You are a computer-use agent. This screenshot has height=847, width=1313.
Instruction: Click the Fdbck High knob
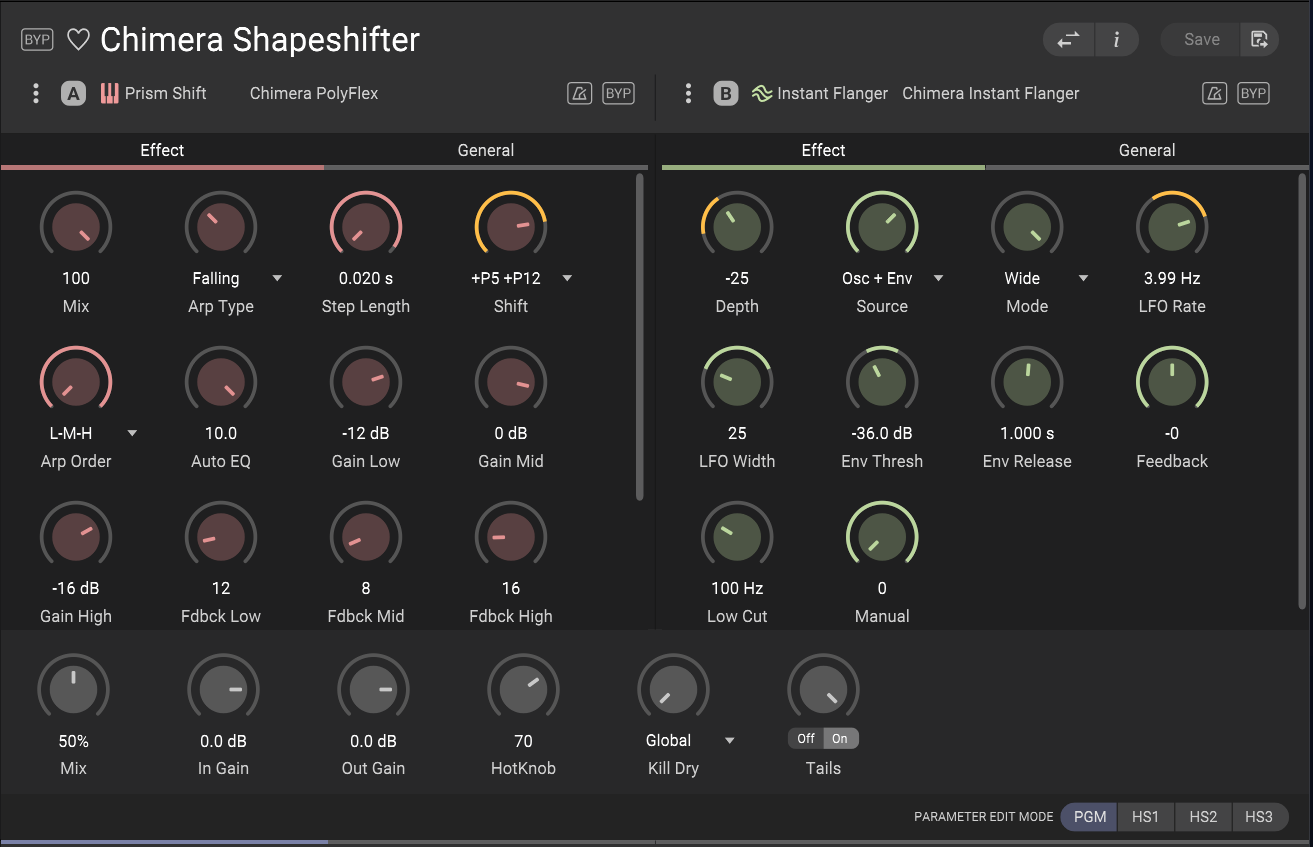tap(511, 537)
